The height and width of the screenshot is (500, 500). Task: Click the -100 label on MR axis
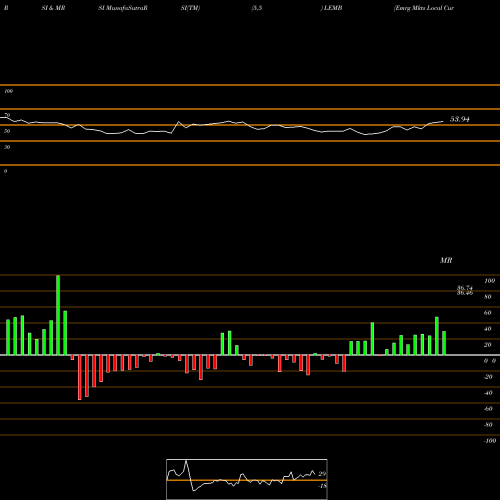coord(490,441)
